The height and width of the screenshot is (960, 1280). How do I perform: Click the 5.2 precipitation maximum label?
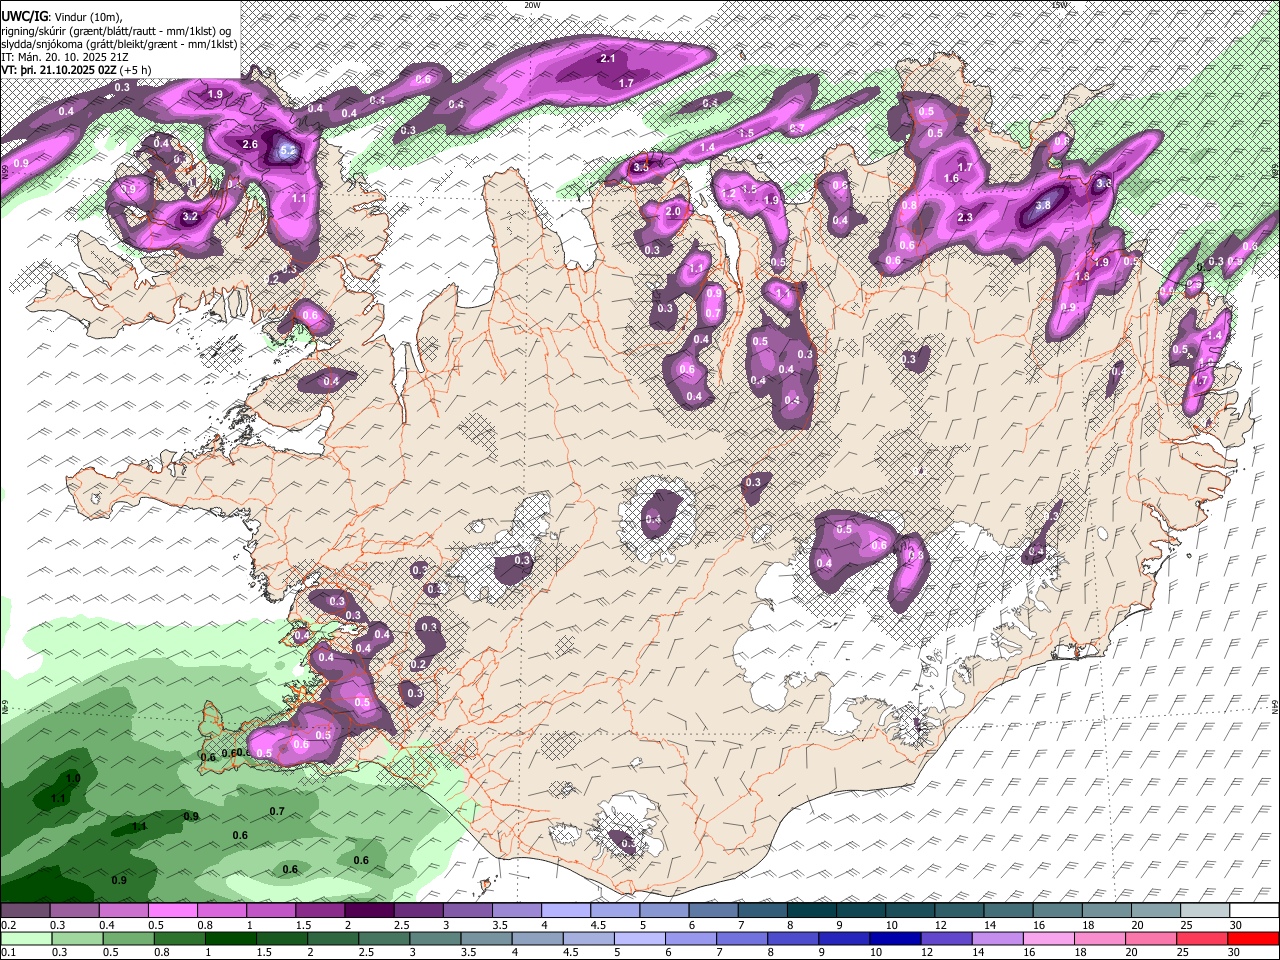pyautogui.click(x=288, y=151)
